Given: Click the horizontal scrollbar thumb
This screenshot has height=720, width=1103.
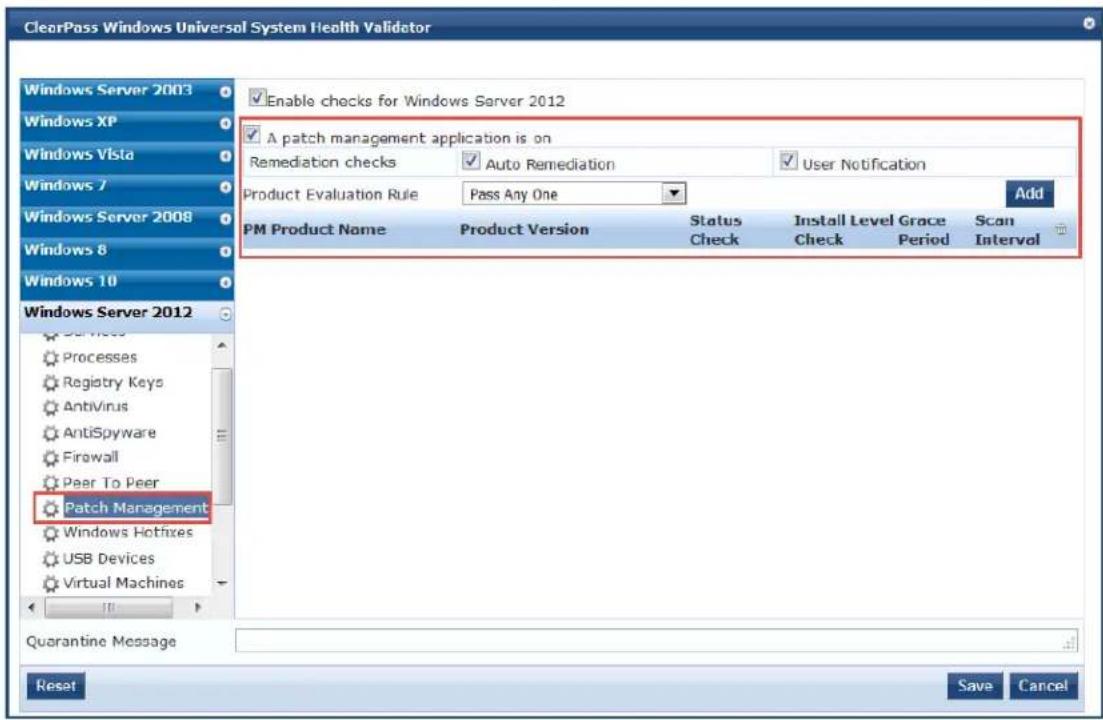Looking at the screenshot, I should 108,607.
